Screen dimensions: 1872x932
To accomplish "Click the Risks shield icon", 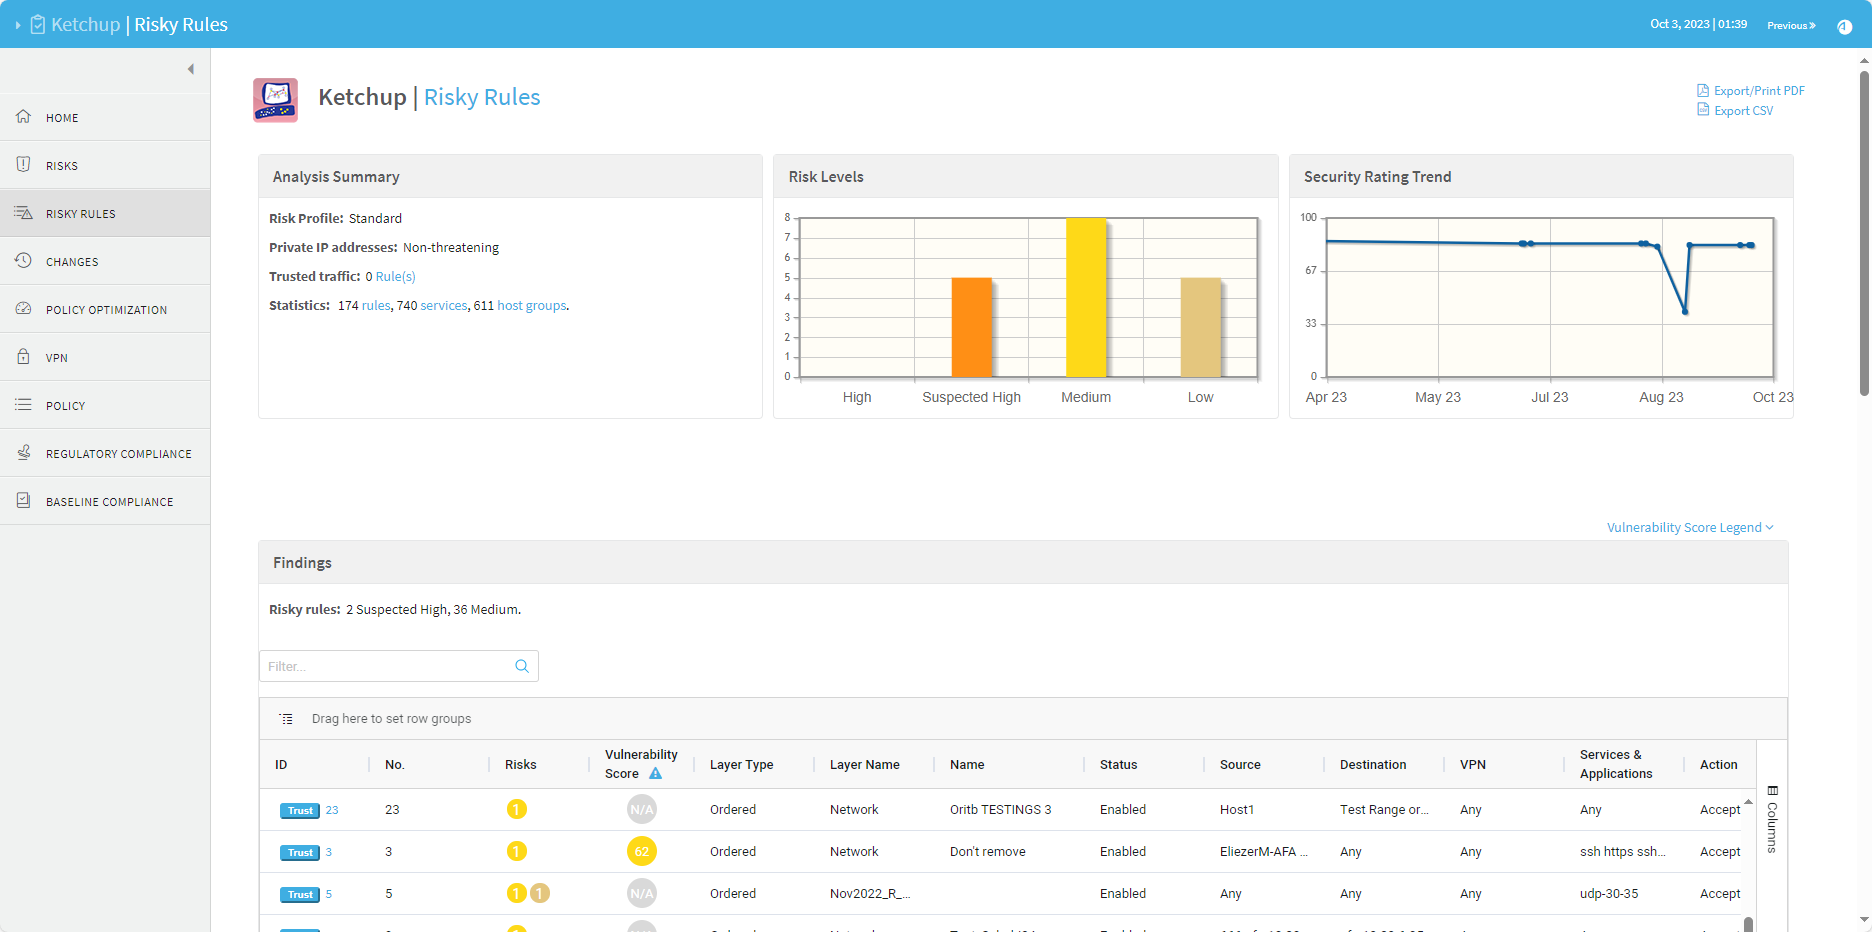I will (23, 165).
